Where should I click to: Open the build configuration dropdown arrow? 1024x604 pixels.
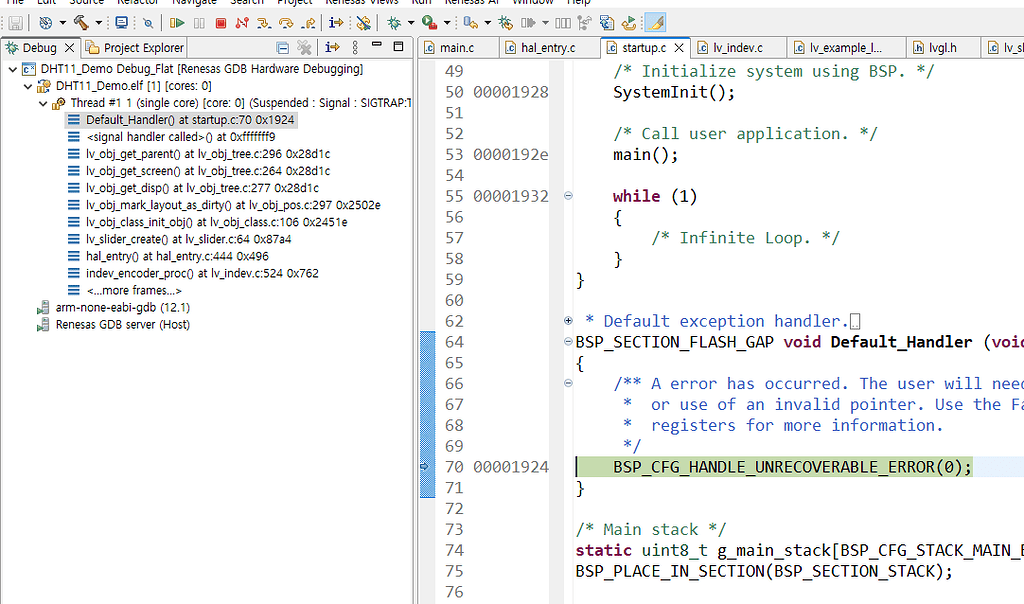63,23
